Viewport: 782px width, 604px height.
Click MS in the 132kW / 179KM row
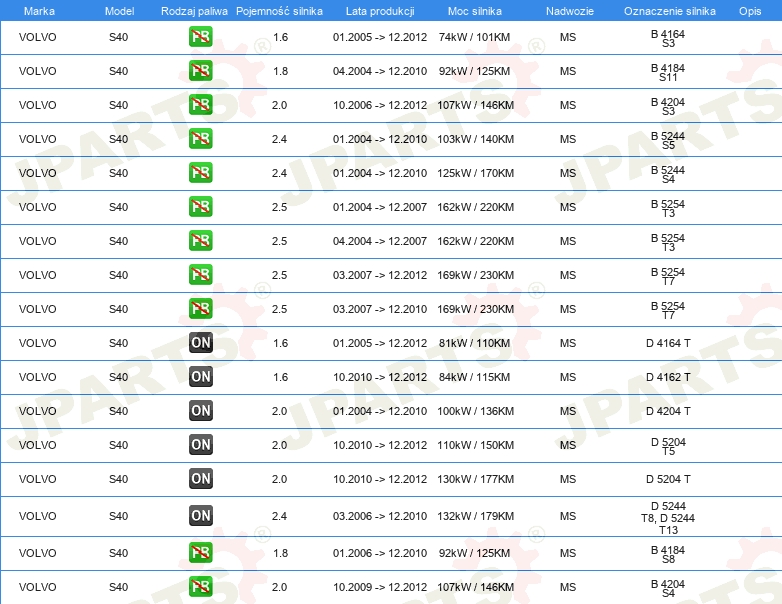coord(568,516)
